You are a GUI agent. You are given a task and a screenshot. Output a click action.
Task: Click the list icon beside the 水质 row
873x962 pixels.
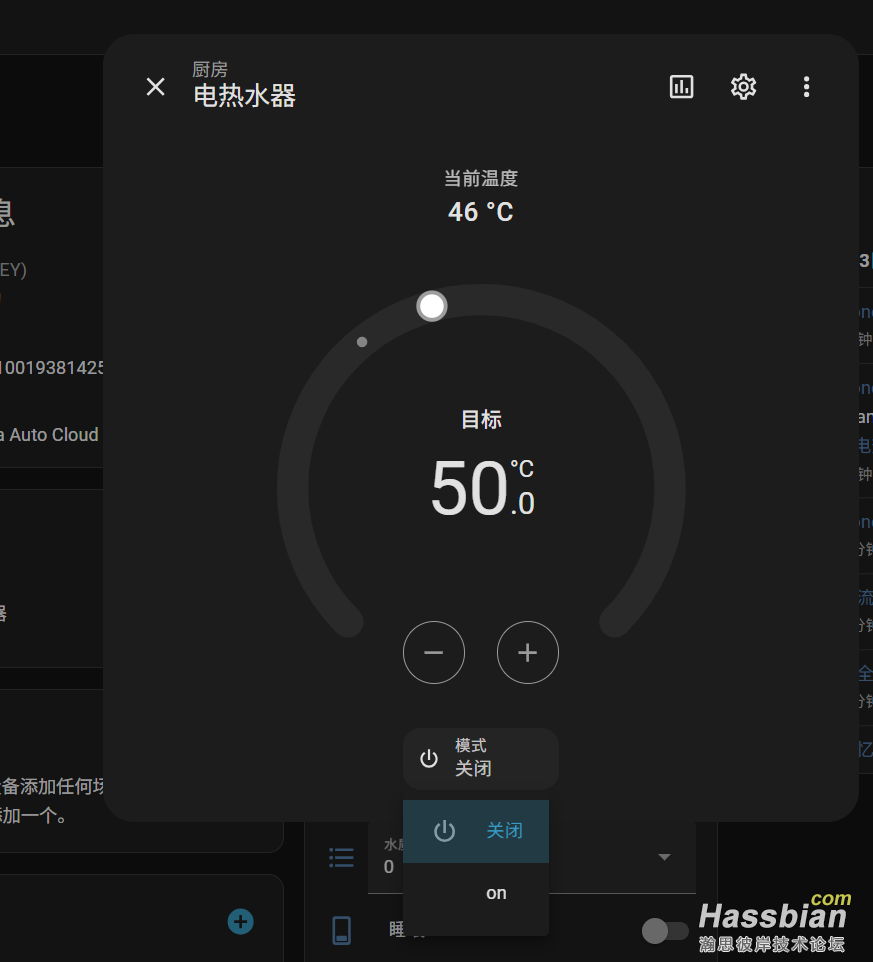[x=341, y=857]
